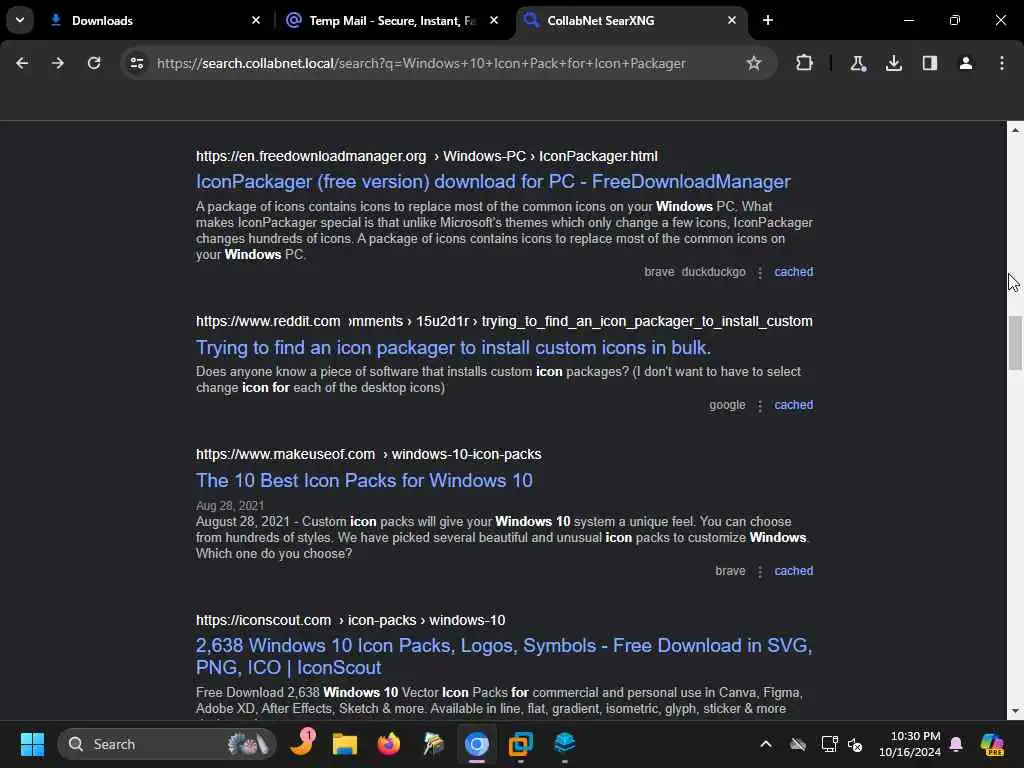Open a new browser tab
The height and width of the screenshot is (768, 1024).
768,20
